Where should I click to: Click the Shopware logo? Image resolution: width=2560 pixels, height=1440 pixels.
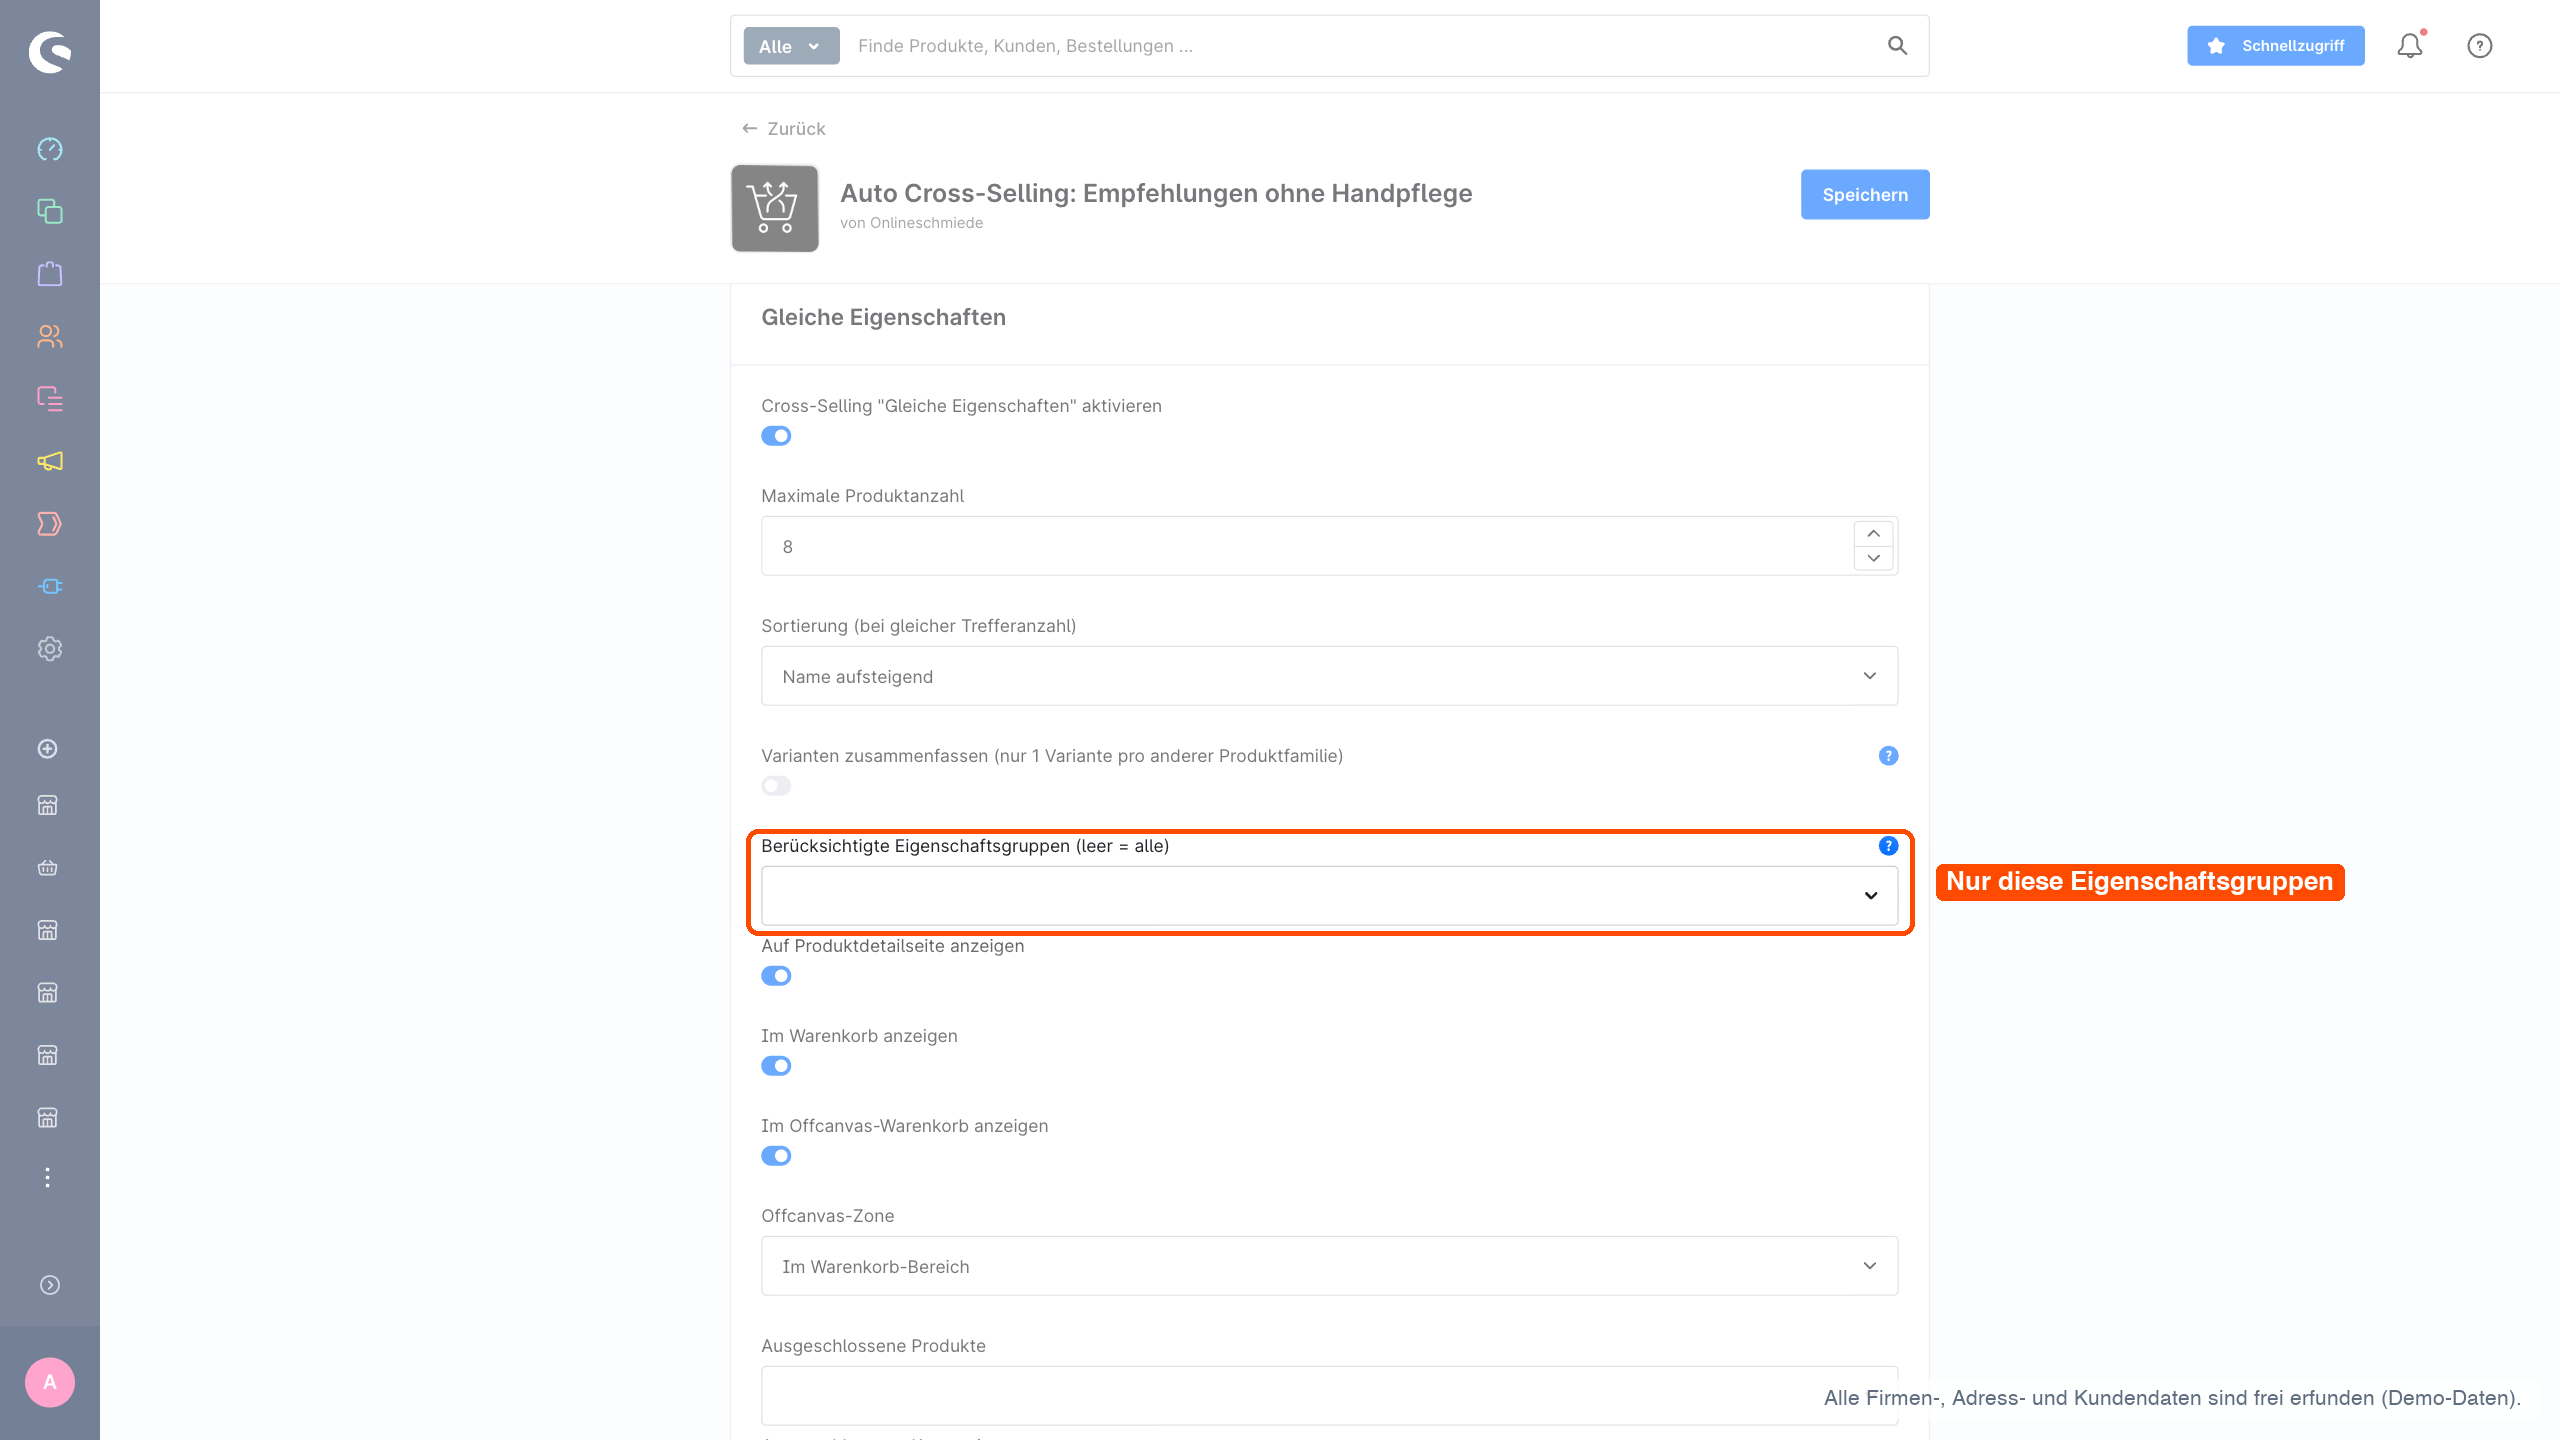click(50, 52)
